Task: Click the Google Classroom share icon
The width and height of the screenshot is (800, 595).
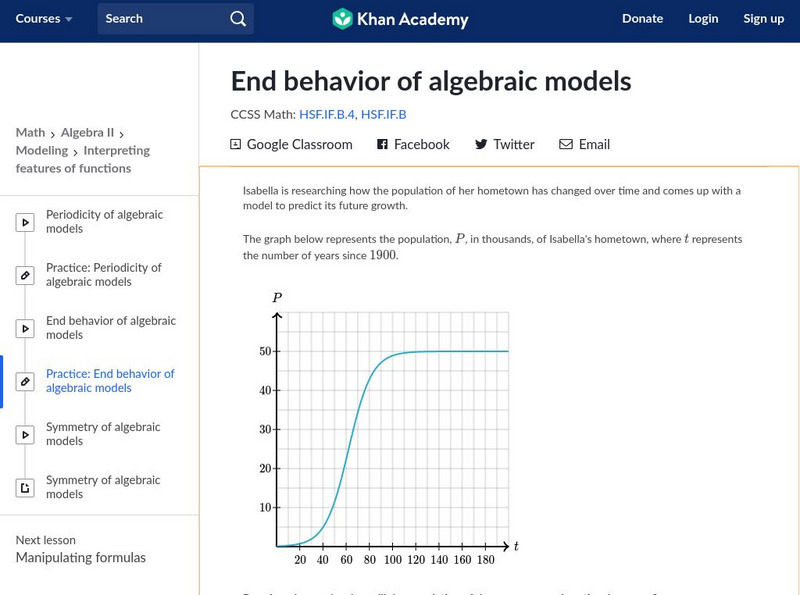Action: pyautogui.click(x=236, y=144)
